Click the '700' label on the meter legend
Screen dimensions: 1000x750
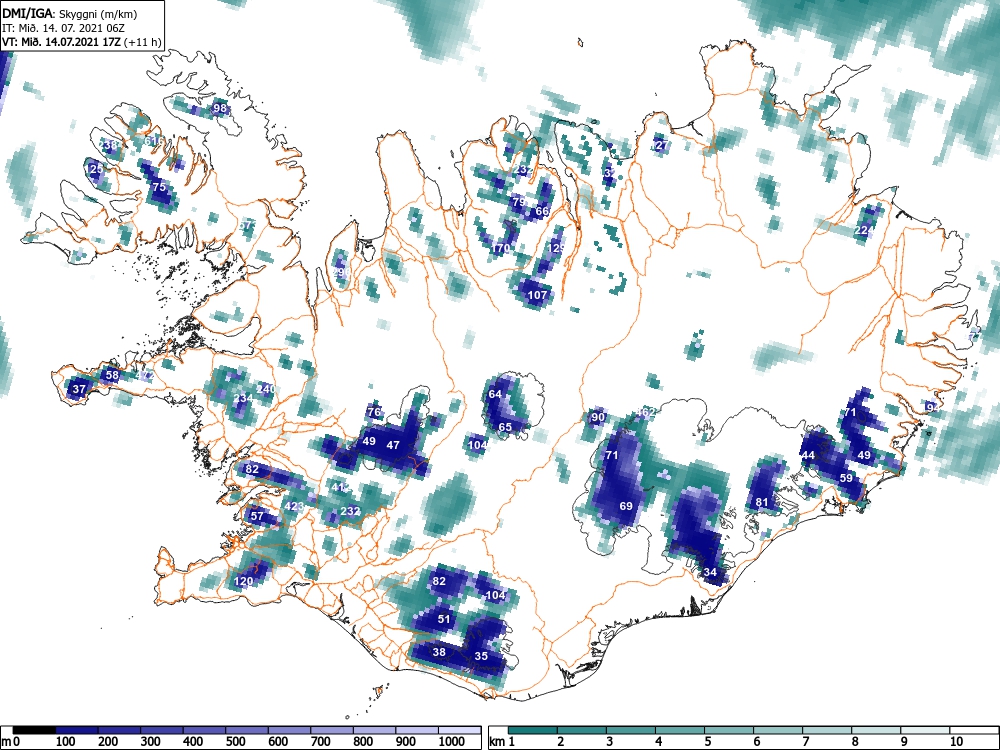320,742
